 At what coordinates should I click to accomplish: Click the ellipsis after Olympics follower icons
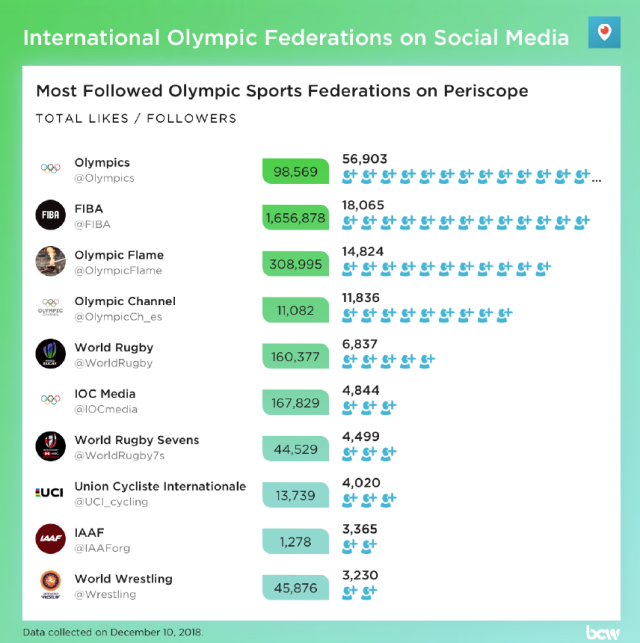[597, 180]
